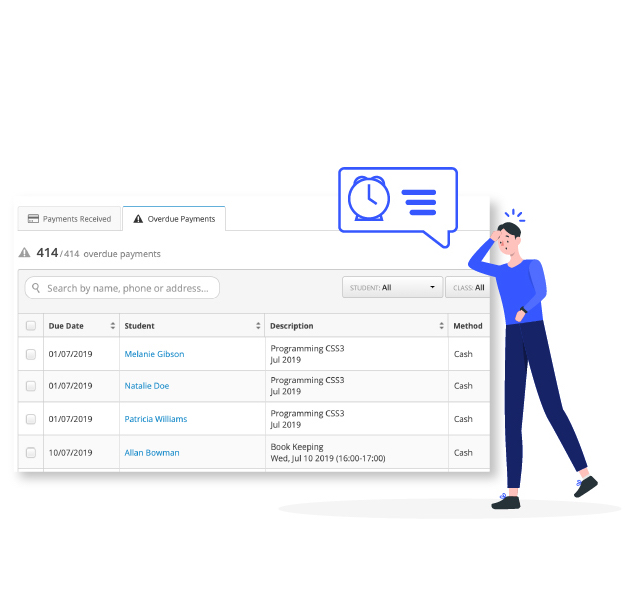Viewport: 640px width, 597px height.
Task: Open the Allan Bowman student link
Action: (x=152, y=452)
